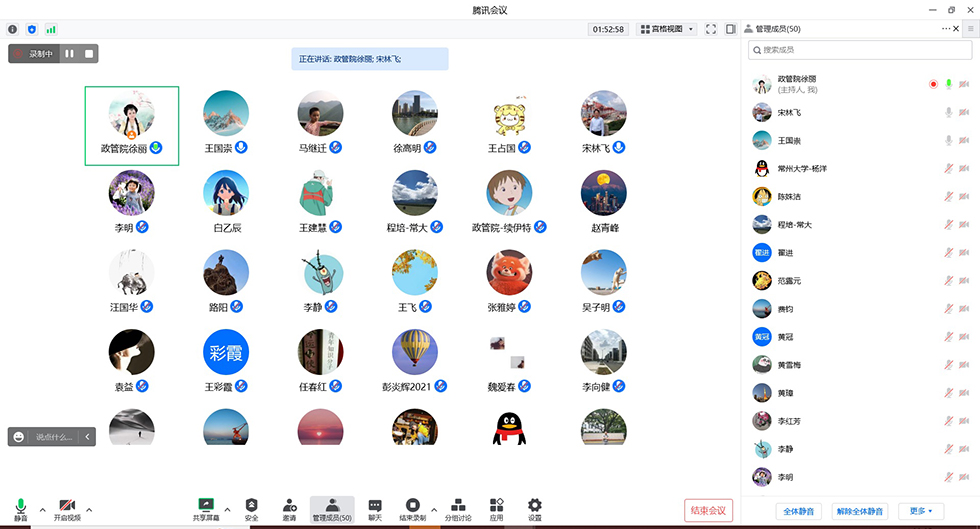
Task: Expand the 更多 dropdown in members panel
Action: 921,511
